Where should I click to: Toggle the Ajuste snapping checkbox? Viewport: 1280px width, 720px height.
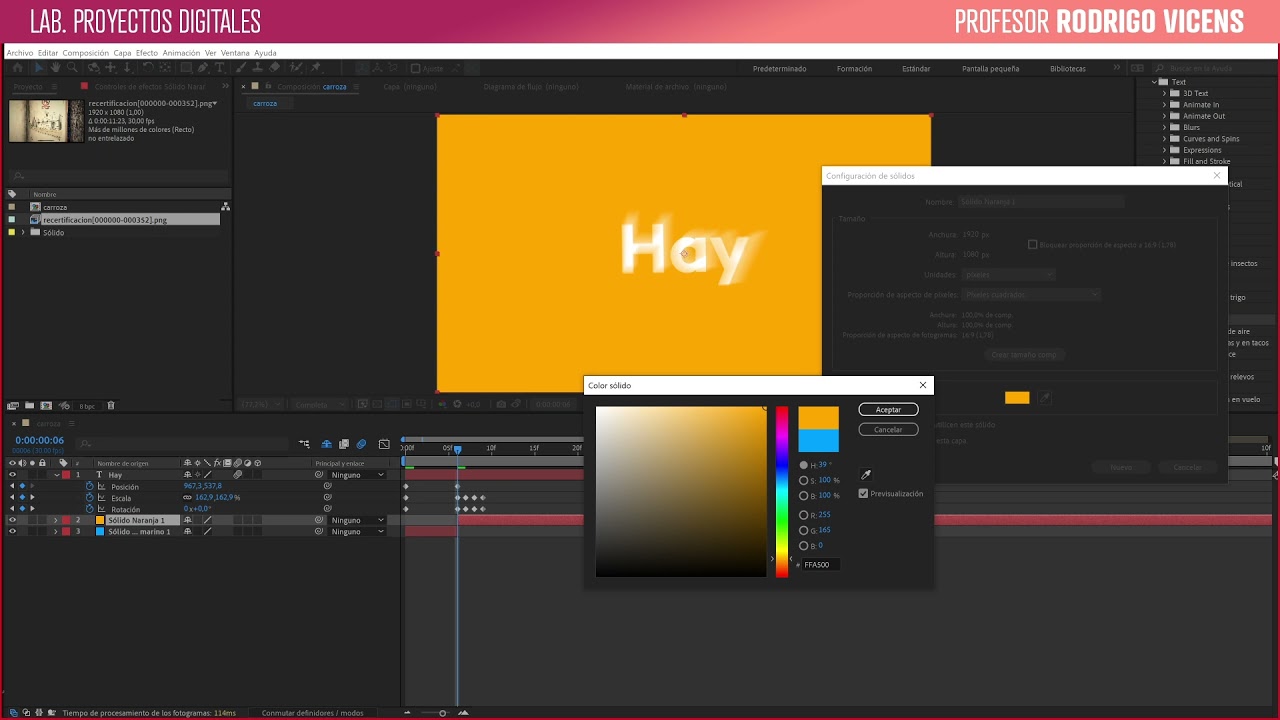[x=416, y=69]
